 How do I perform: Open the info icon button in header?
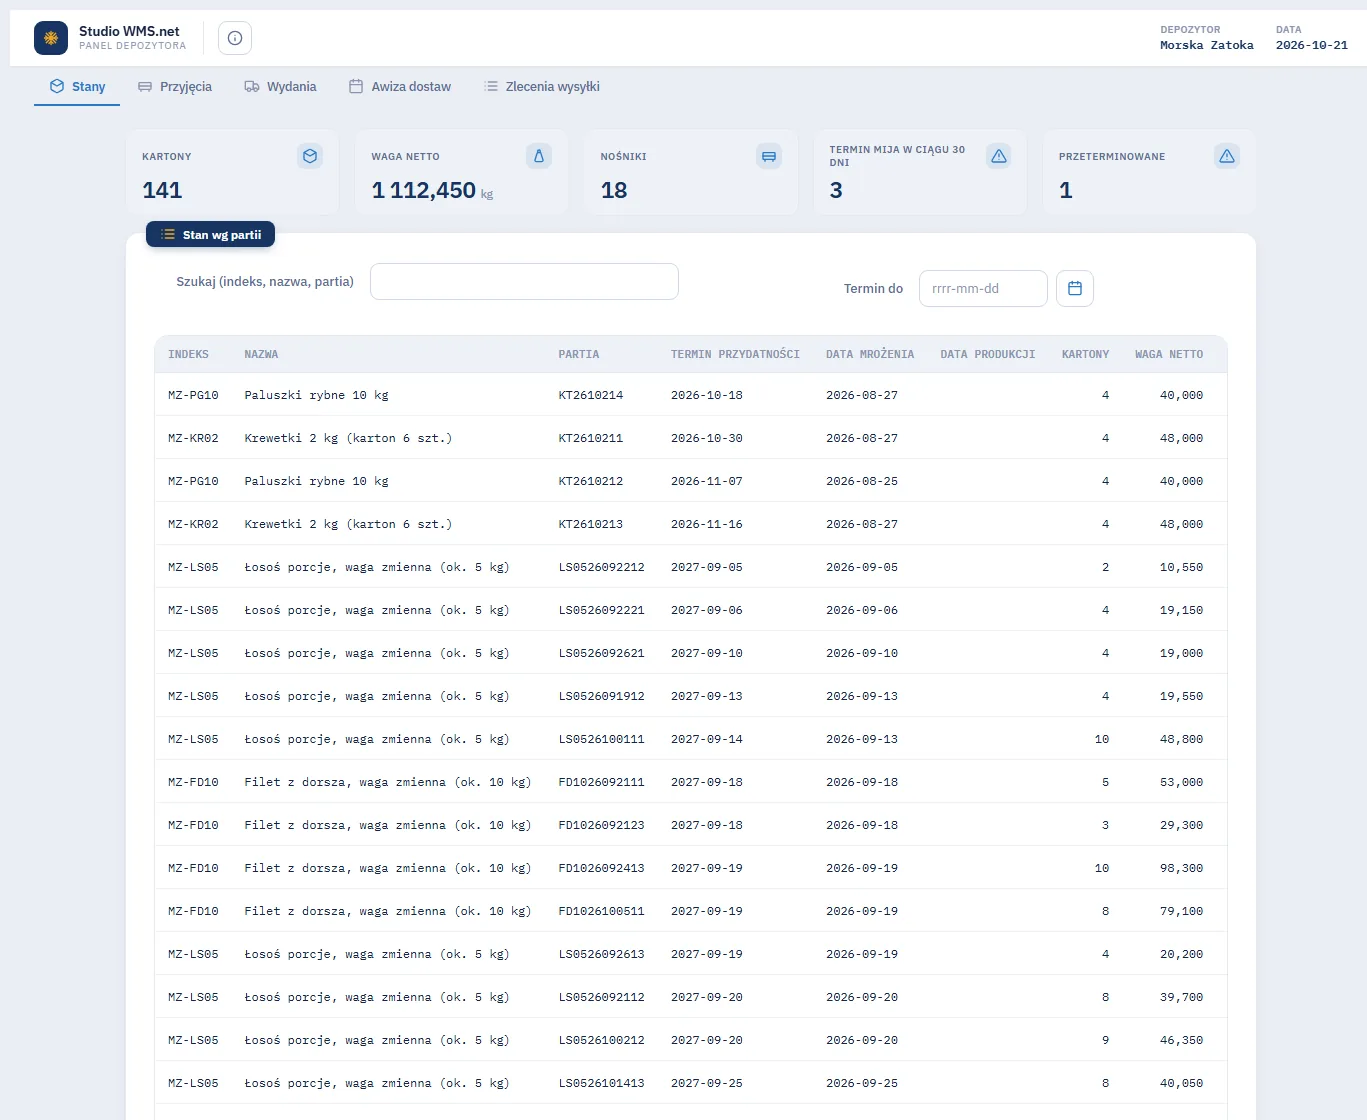coord(235,38)
